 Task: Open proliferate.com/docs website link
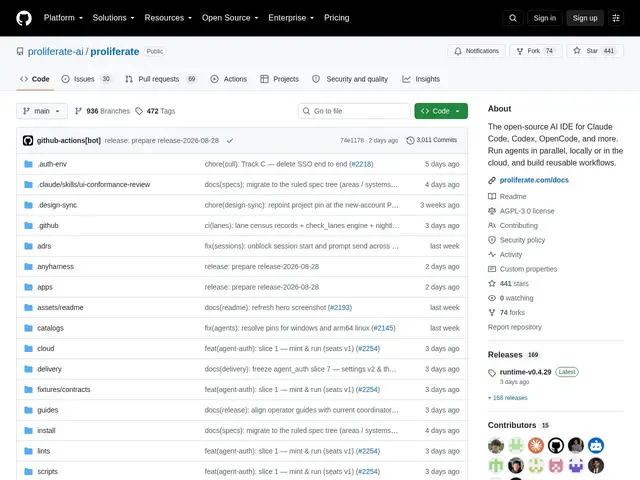[534, 180]
